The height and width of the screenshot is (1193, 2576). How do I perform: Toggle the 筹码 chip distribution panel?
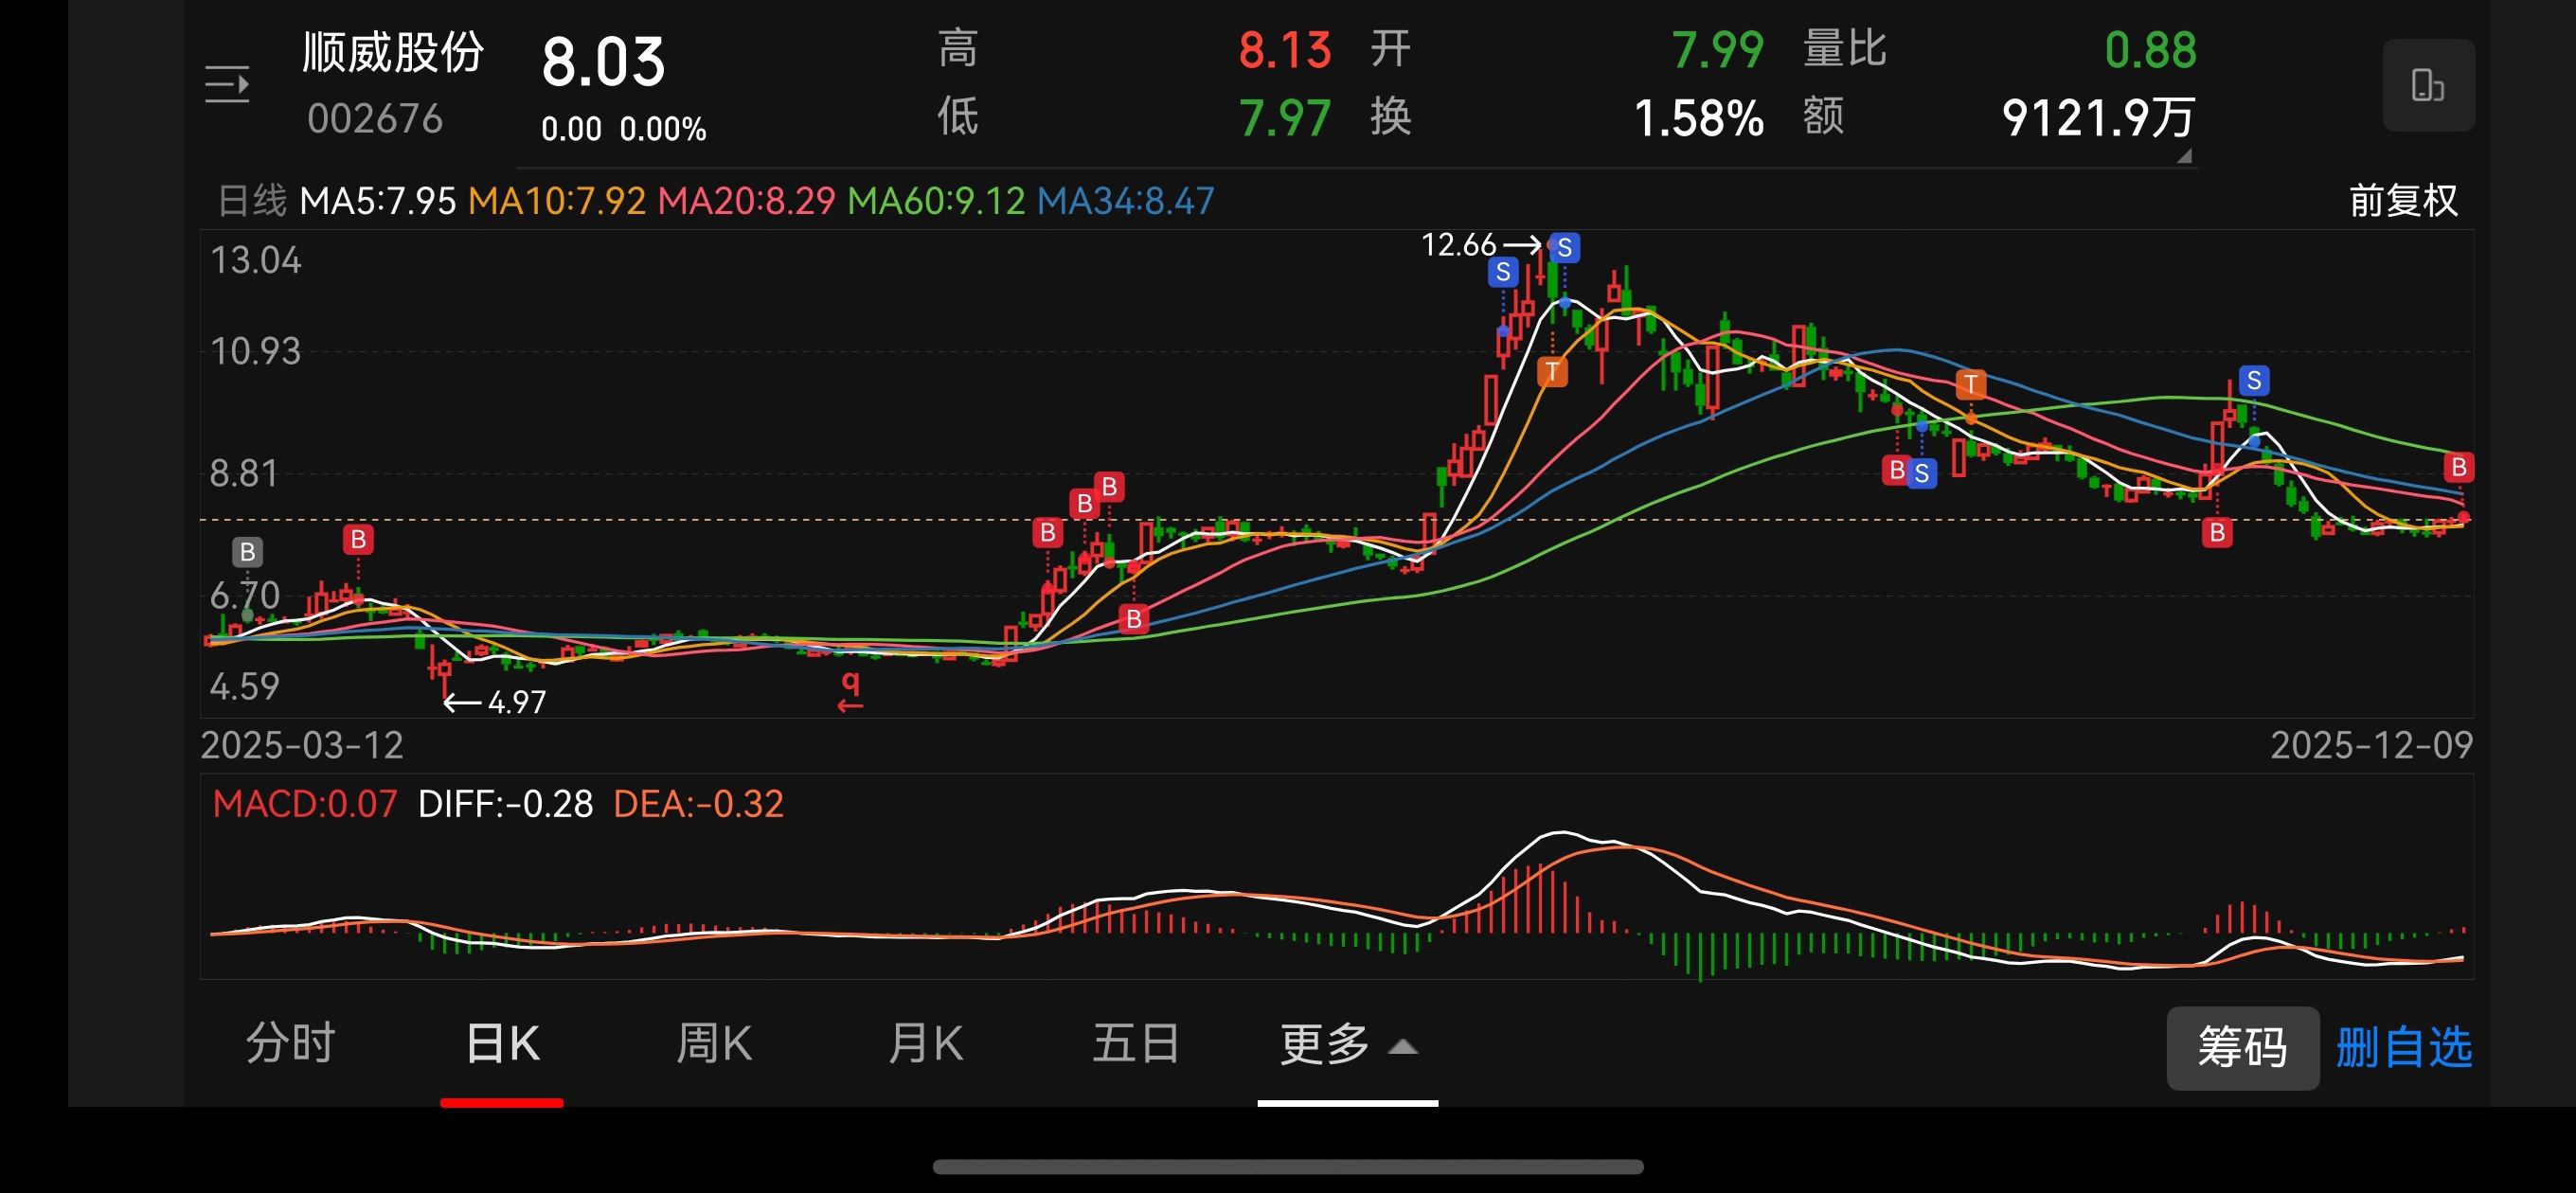[x=2242, y=1047]
